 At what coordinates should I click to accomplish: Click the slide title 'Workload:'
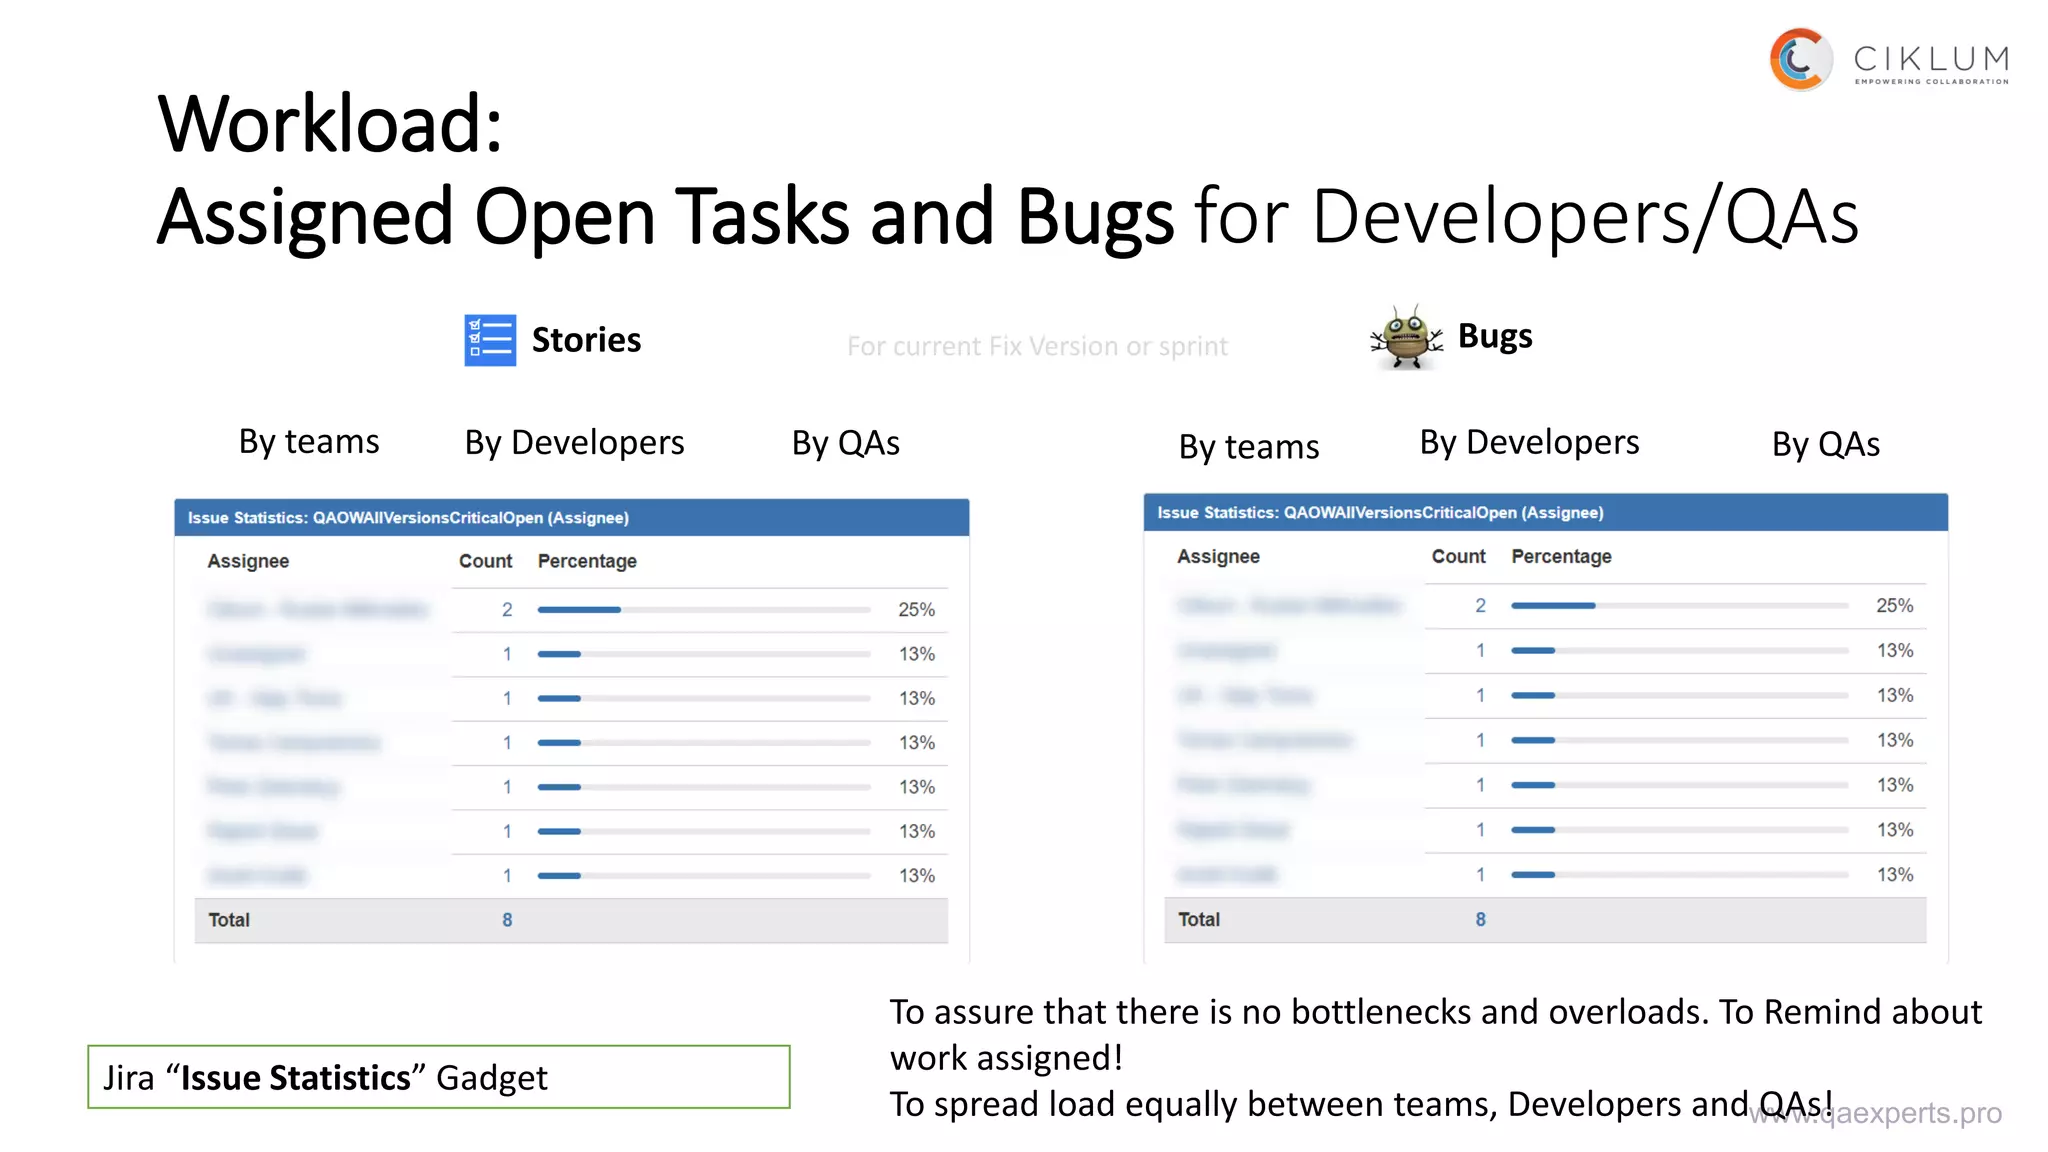click(330, 123)
